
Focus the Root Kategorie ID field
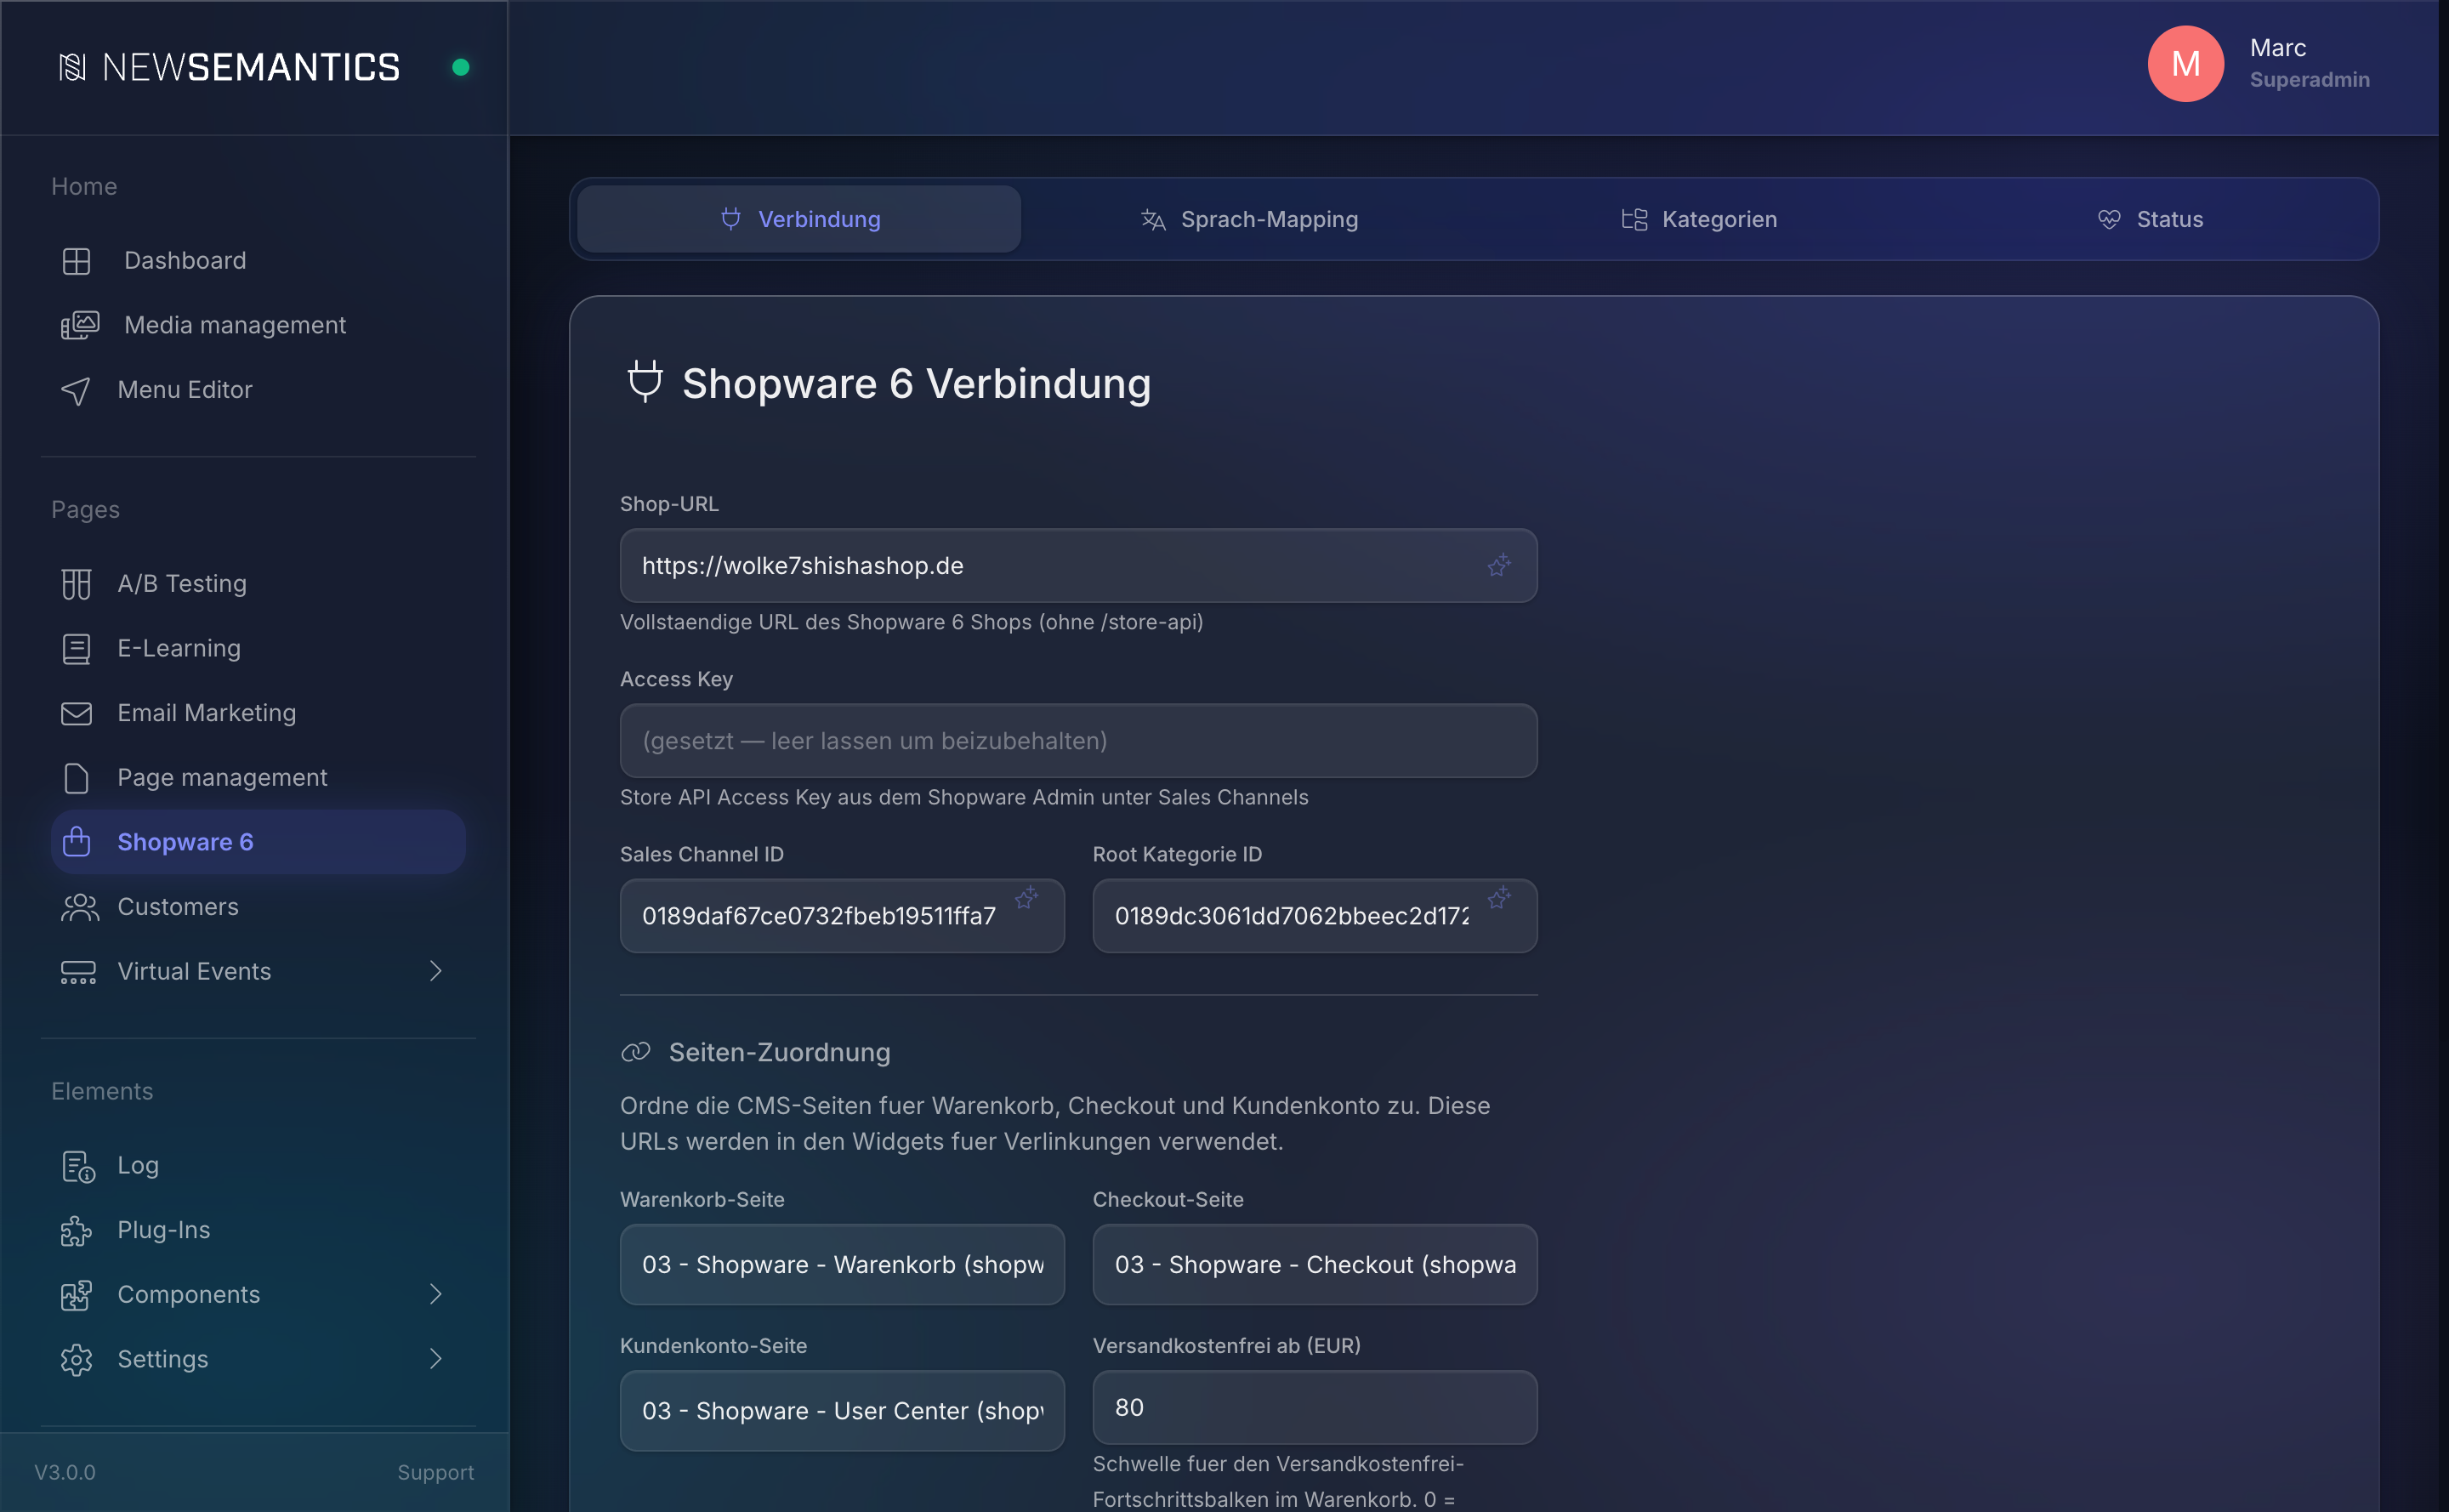coord(1315,916)
